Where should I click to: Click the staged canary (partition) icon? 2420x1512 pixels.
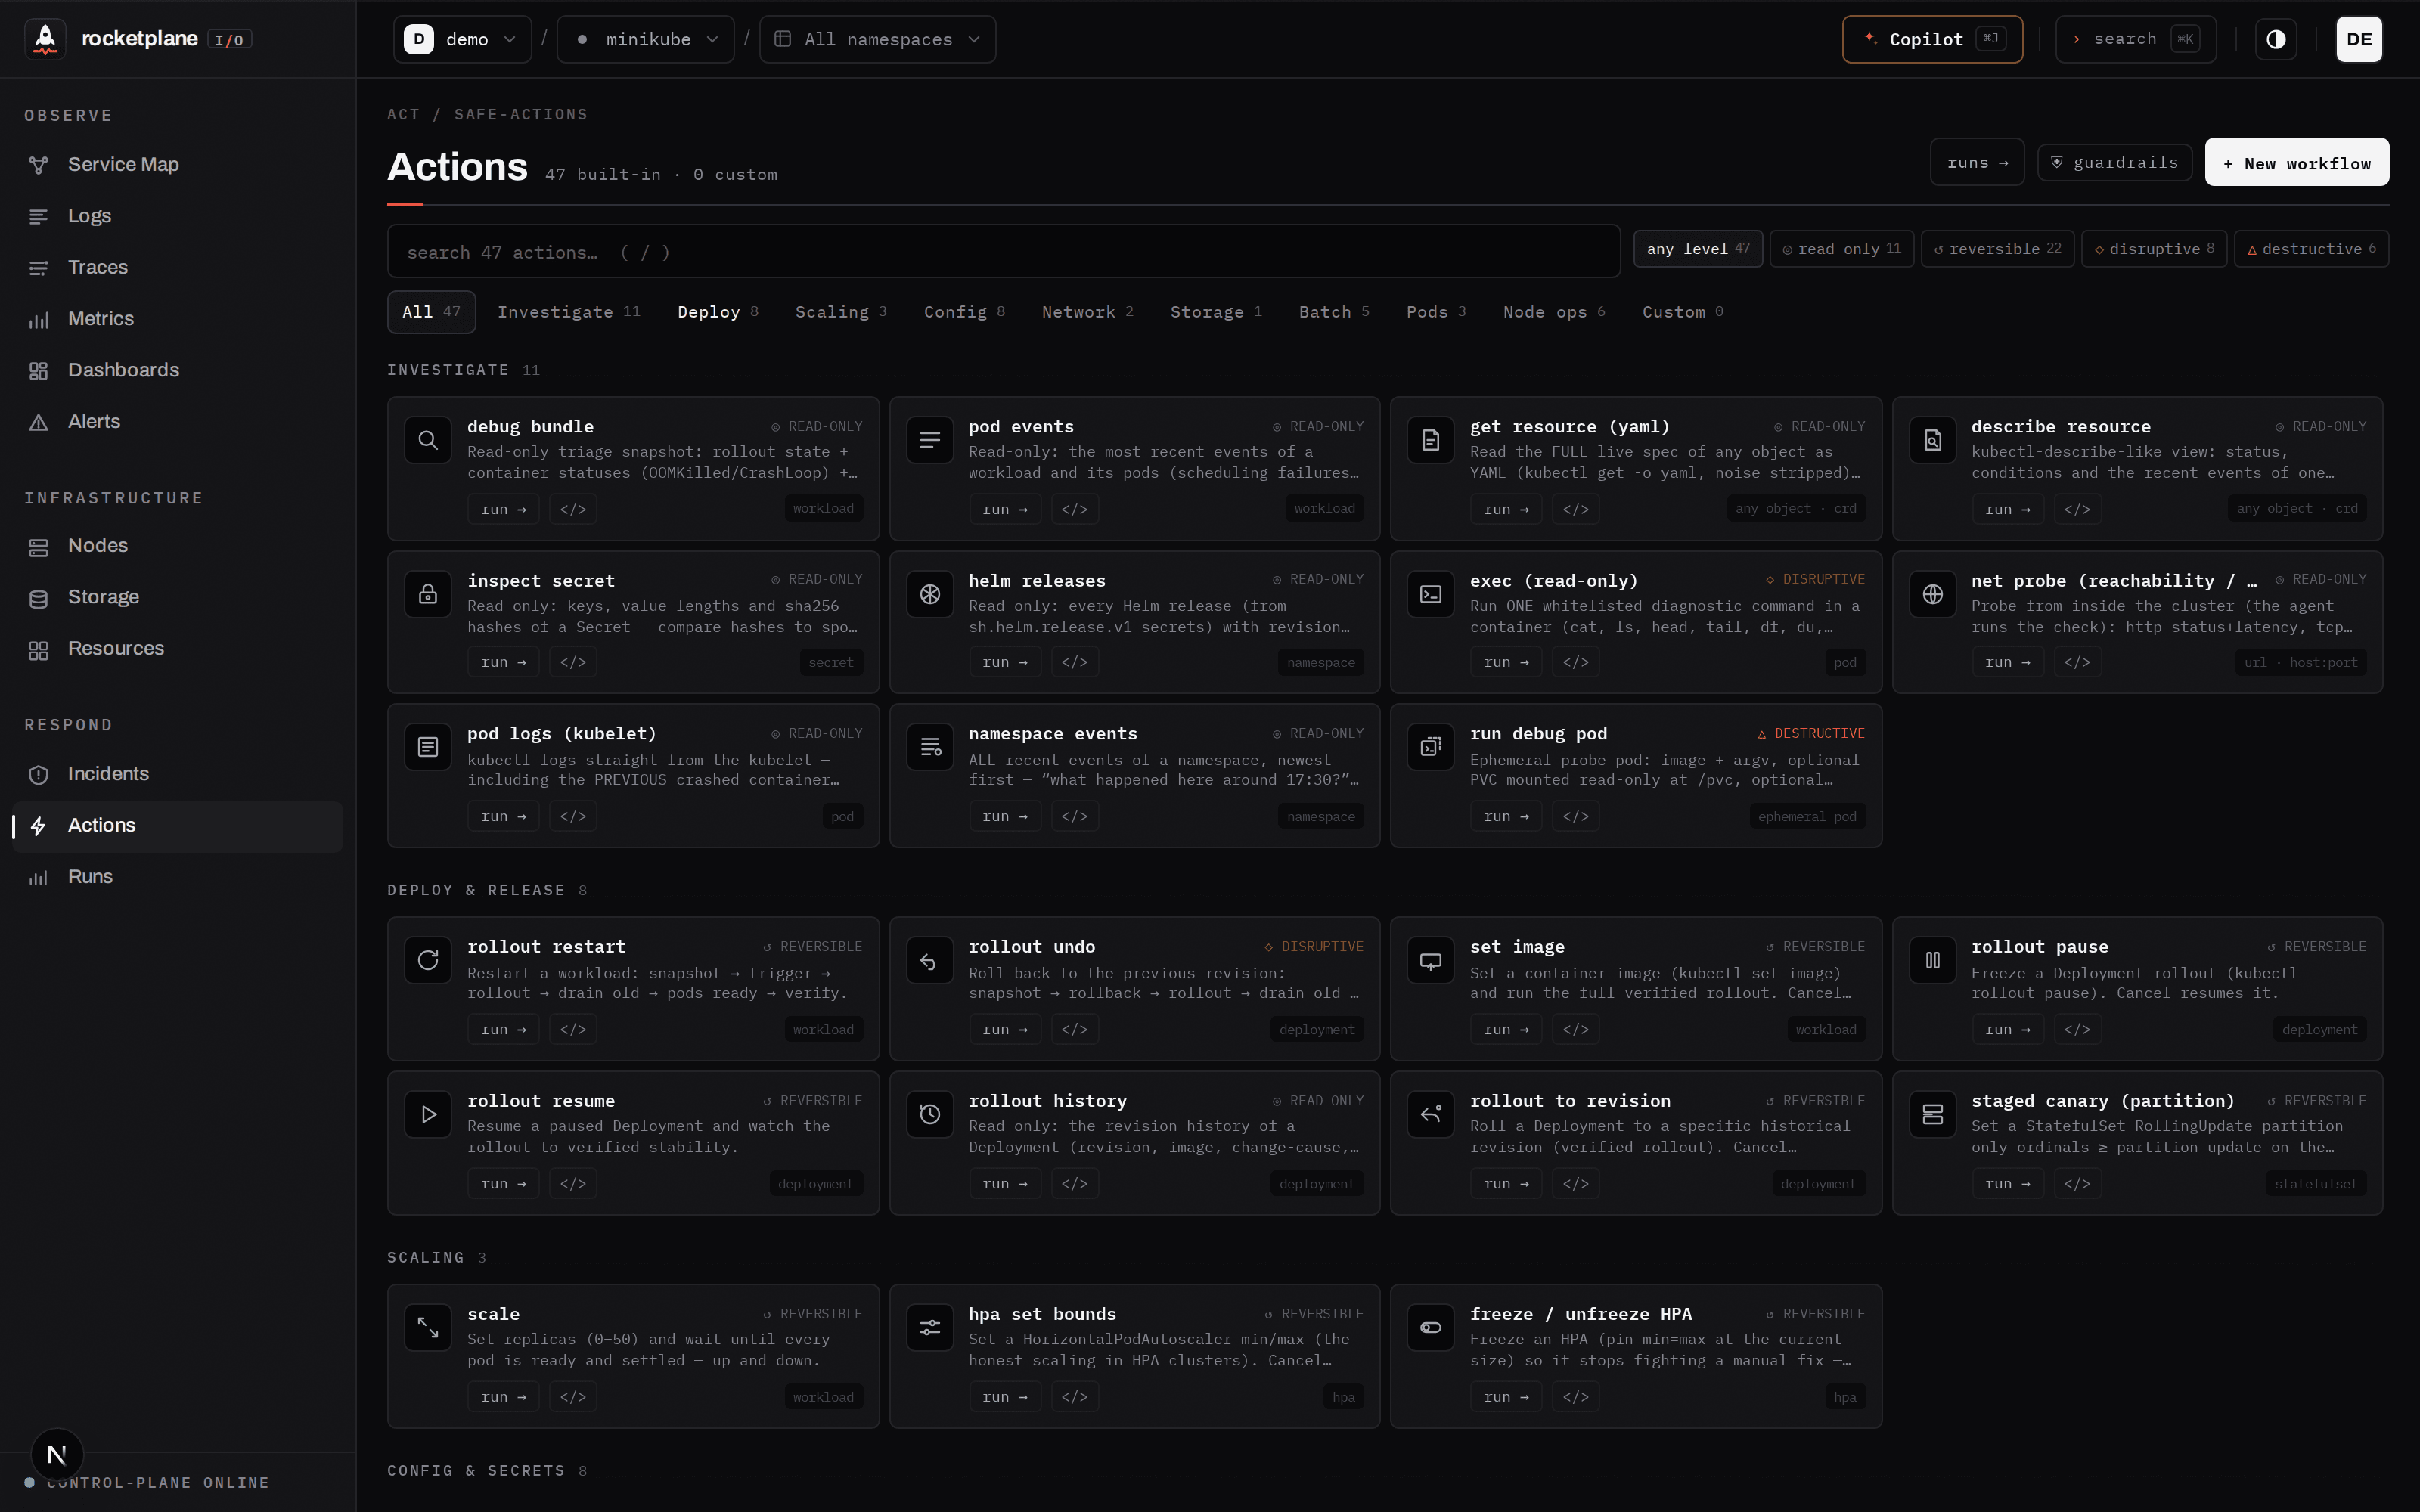1933,1114
